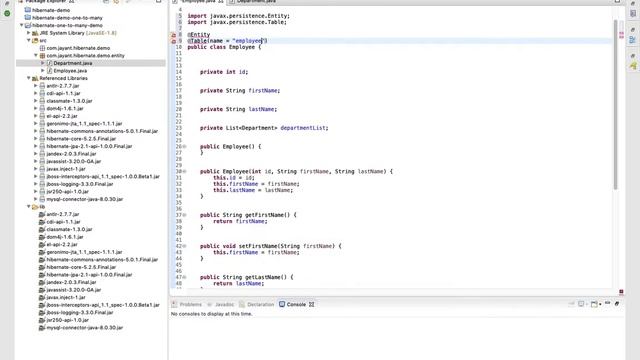This screenshot has height=360, width=640.
Task: Select Department.java in Package Explorer
Action: 73,63
